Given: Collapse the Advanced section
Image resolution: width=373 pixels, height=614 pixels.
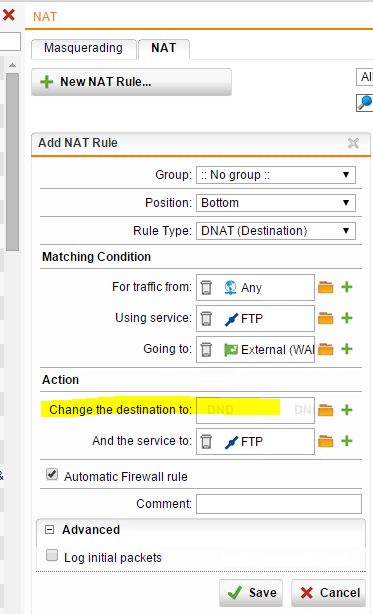Looking at the screenshot, I should pos(49,530).
